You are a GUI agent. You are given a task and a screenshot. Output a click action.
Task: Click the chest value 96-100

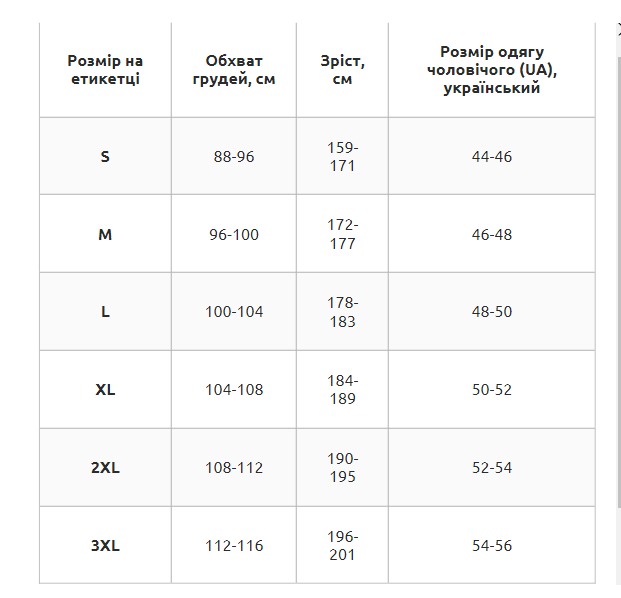point(234,234)
